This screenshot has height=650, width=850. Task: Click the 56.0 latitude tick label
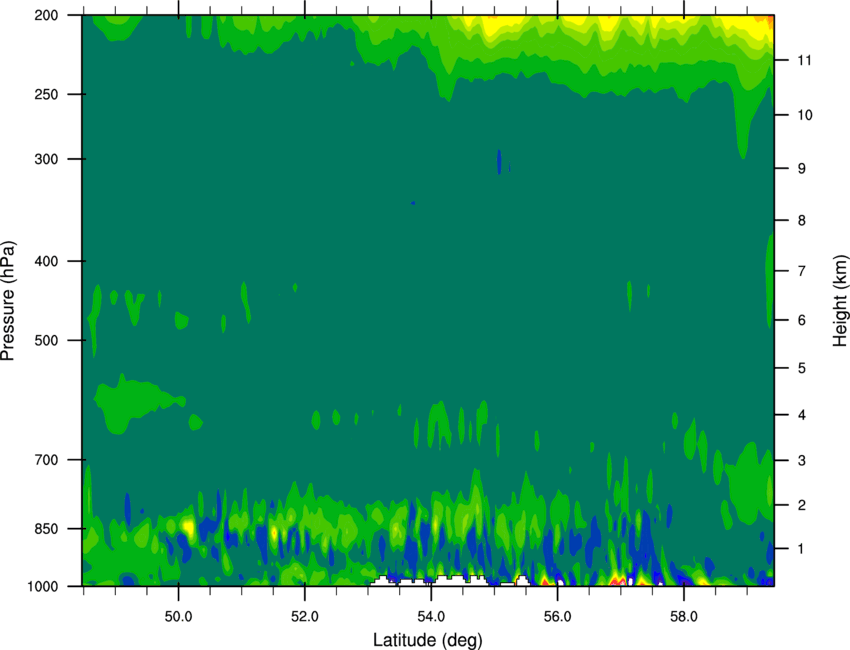point(557,617)
